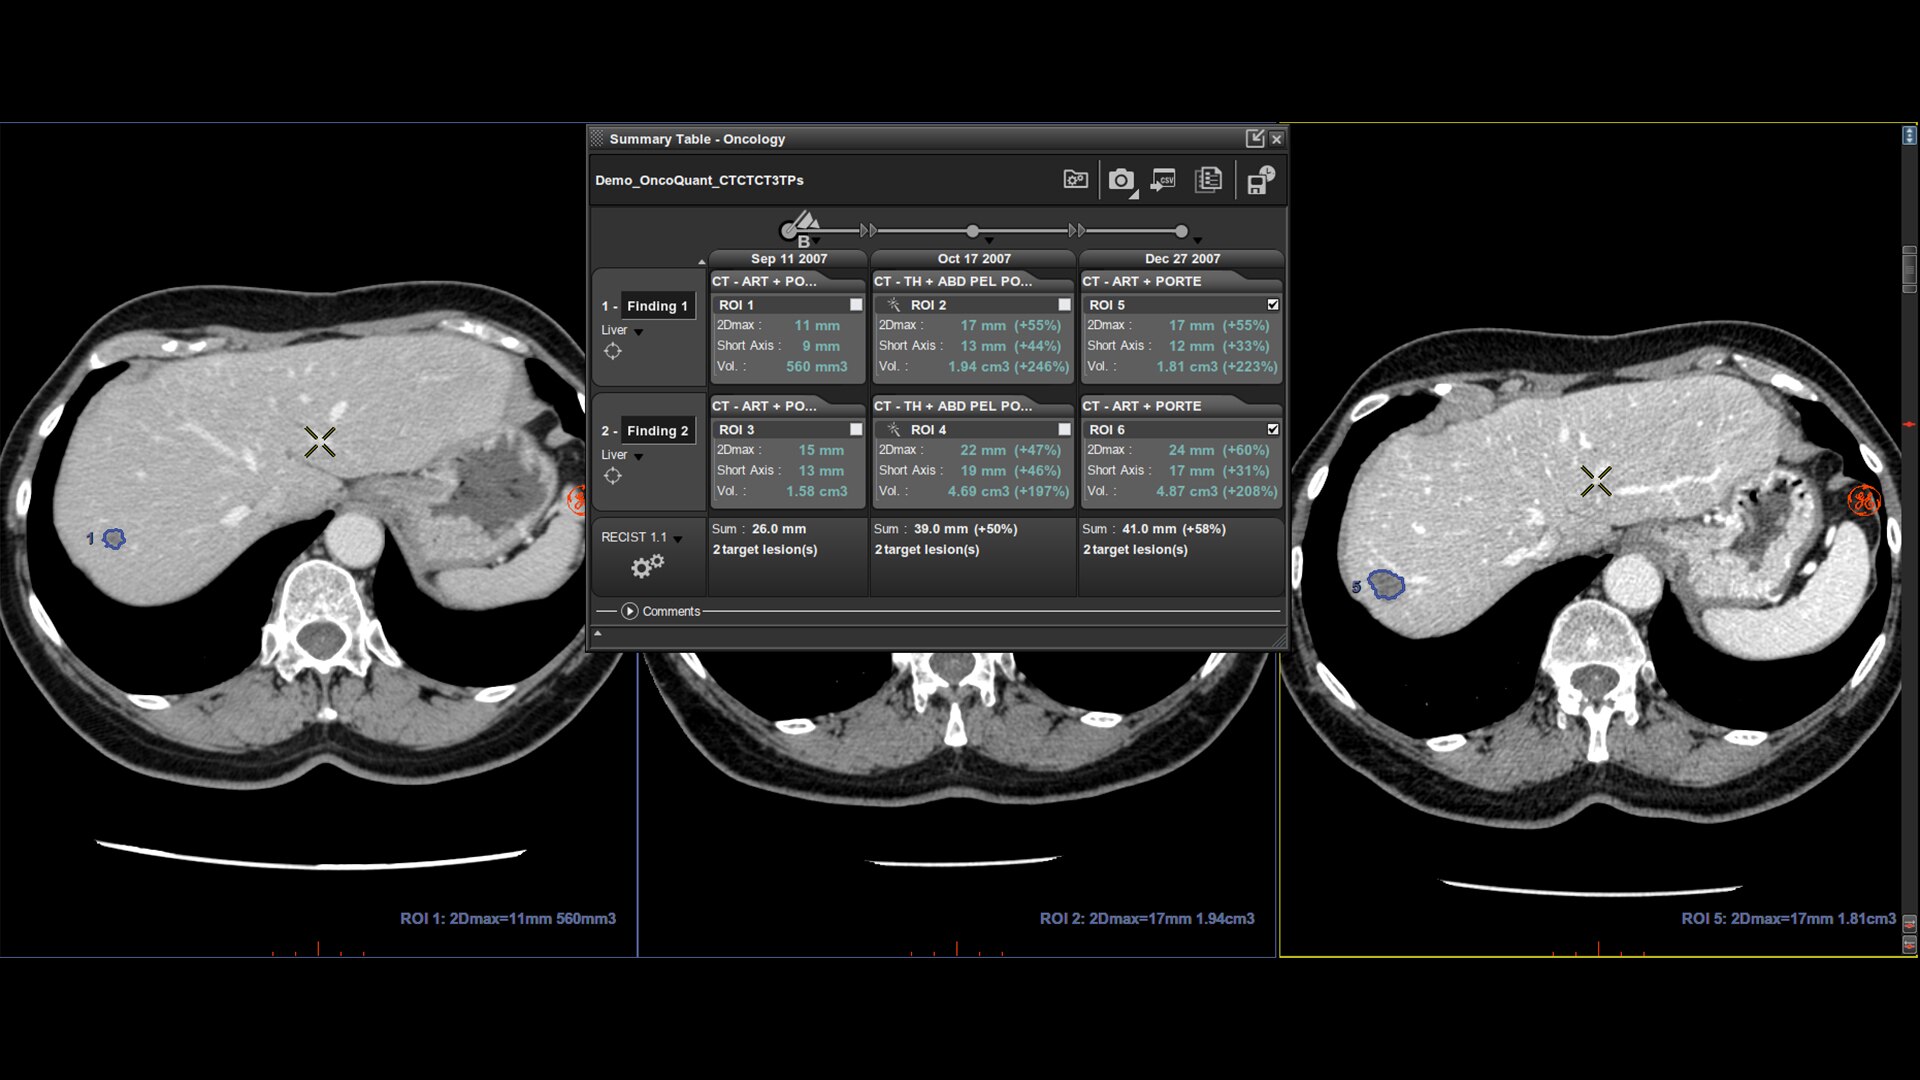Open Finding 1 Liver organ dropdown

[x=638, y=332]
